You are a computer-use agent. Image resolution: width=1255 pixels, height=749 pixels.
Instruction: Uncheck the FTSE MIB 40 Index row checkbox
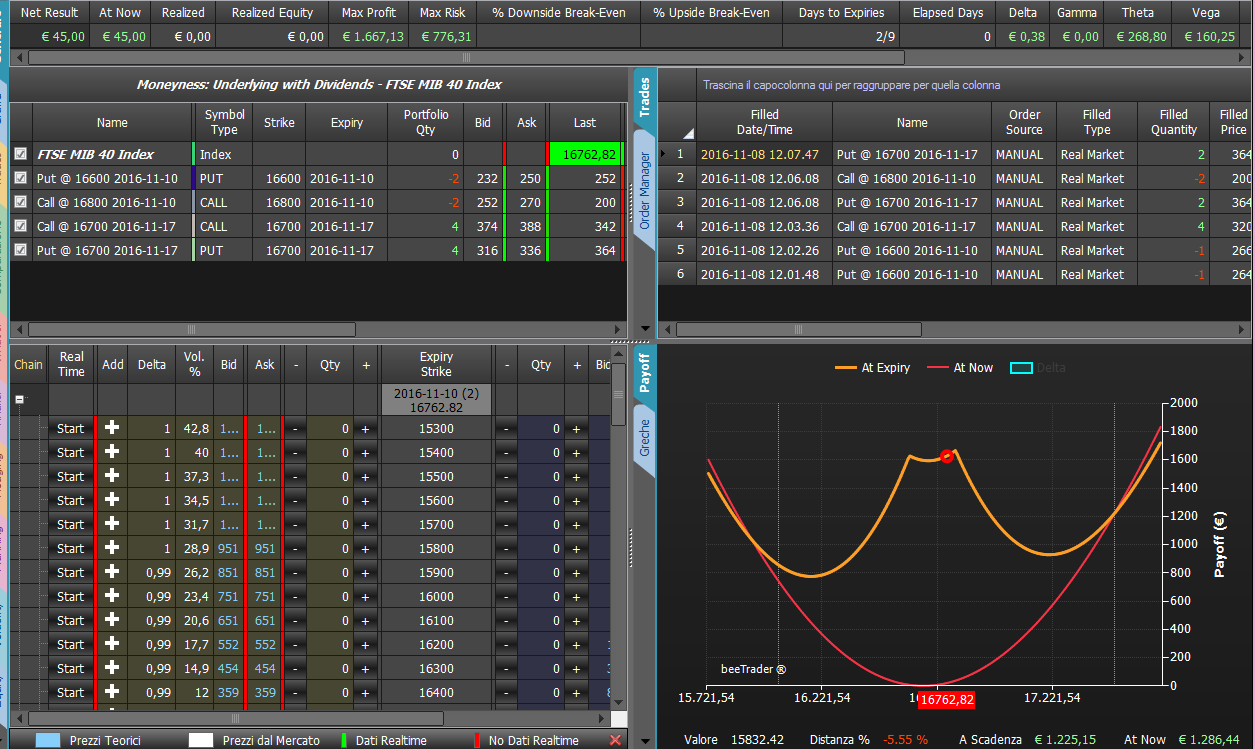(x=21, y=154)
